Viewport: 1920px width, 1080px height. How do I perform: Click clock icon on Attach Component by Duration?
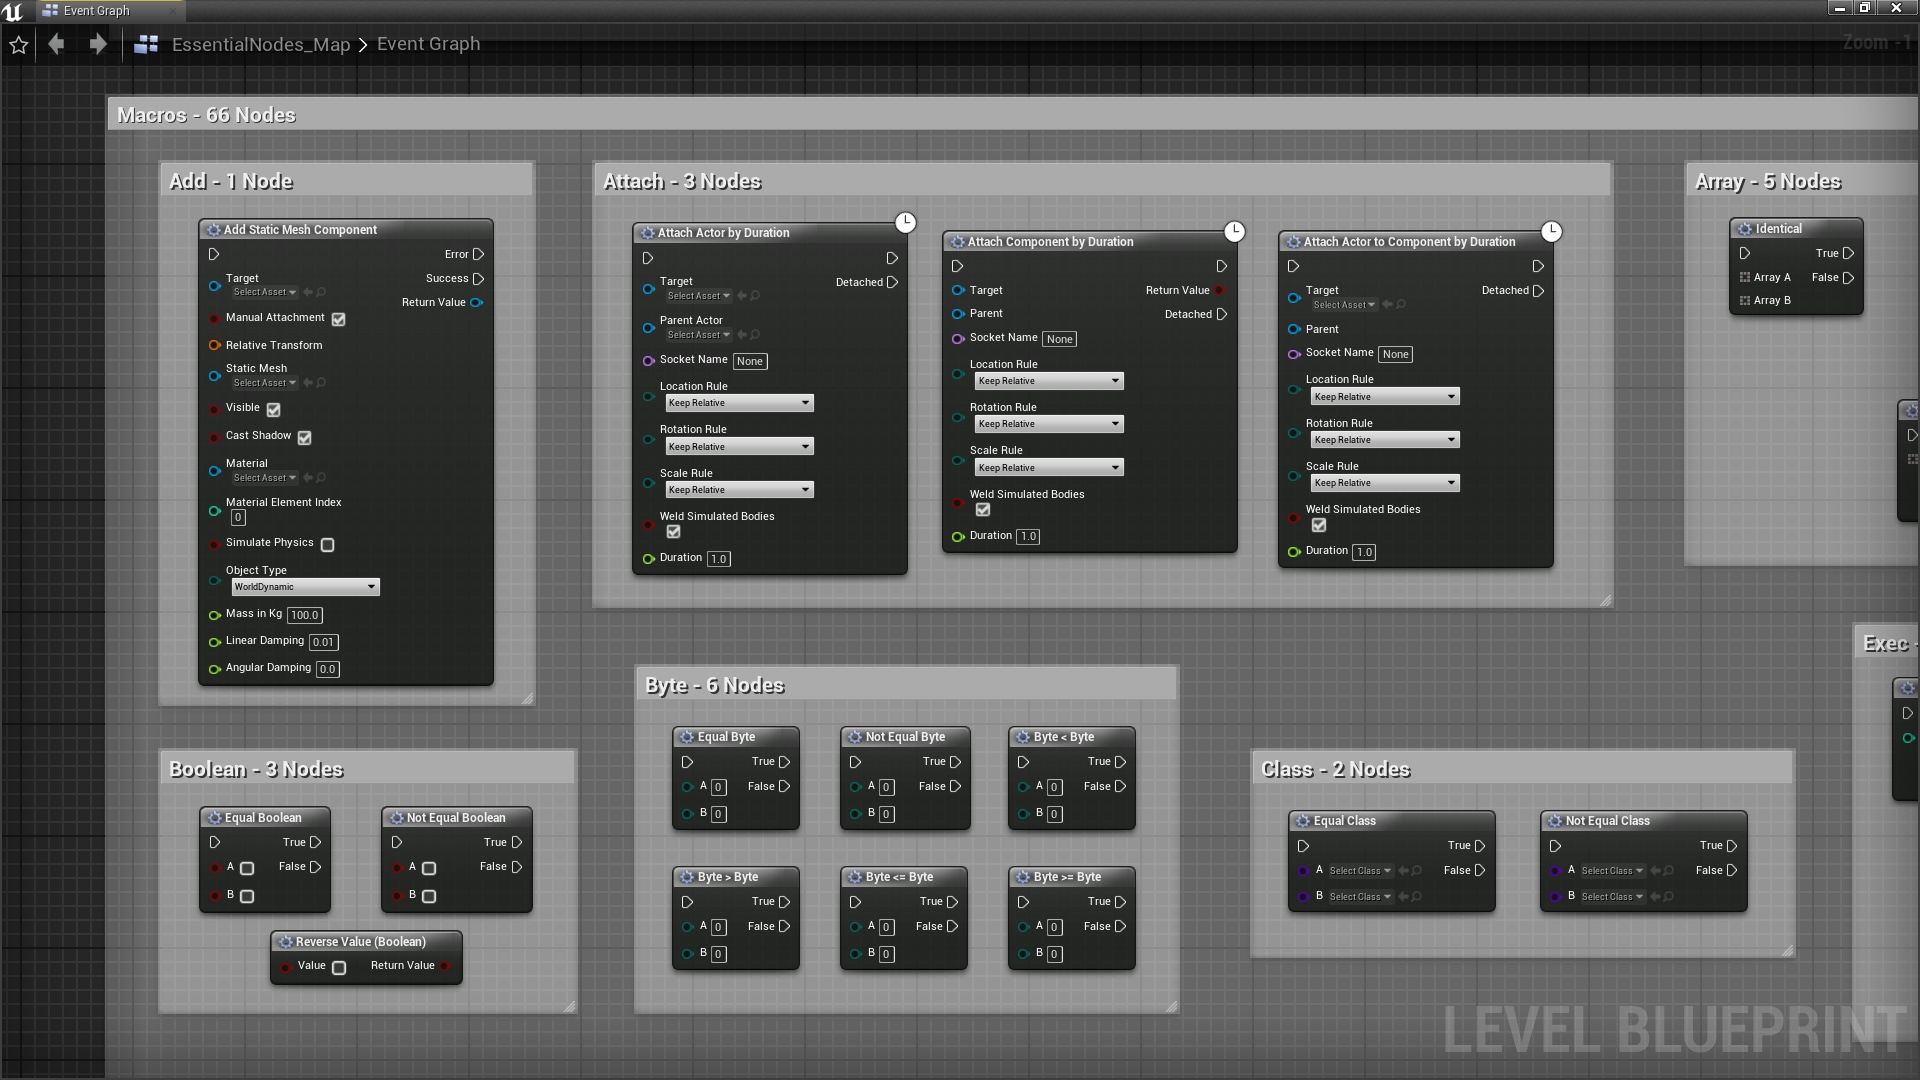1235,231
